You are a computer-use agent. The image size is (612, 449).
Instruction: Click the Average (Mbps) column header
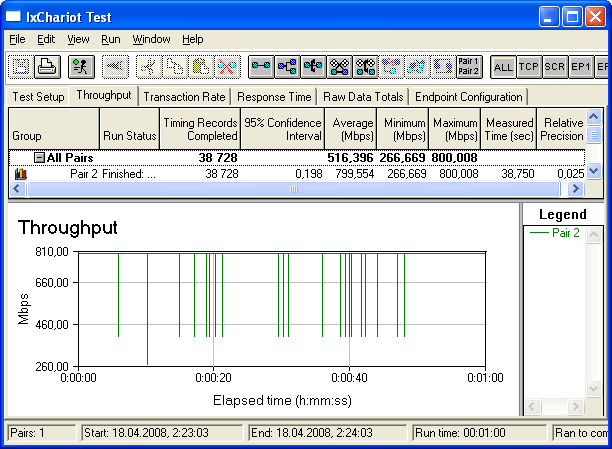pos(350,129)
